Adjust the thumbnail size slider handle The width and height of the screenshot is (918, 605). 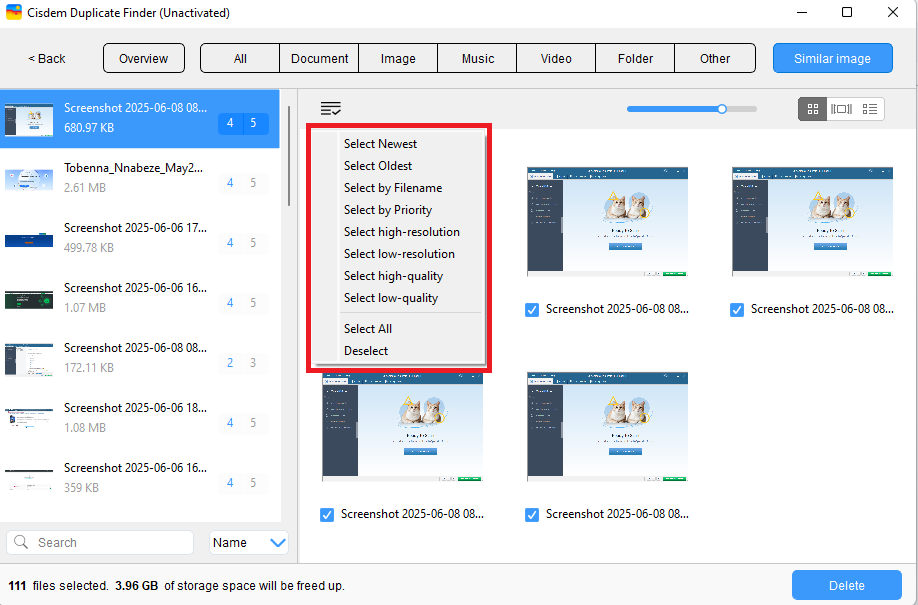(722, 109)
